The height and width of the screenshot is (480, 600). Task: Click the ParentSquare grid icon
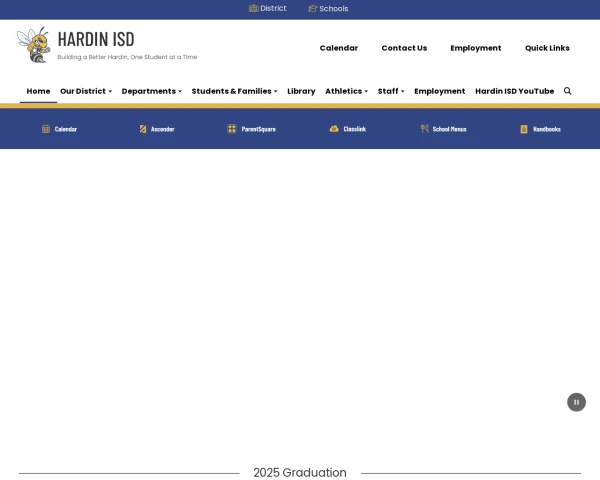pos(232,129)
